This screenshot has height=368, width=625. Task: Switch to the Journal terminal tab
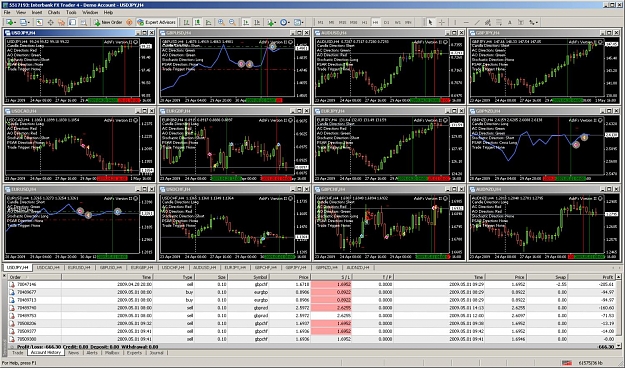pyautogui.click(x=157, y=353)
